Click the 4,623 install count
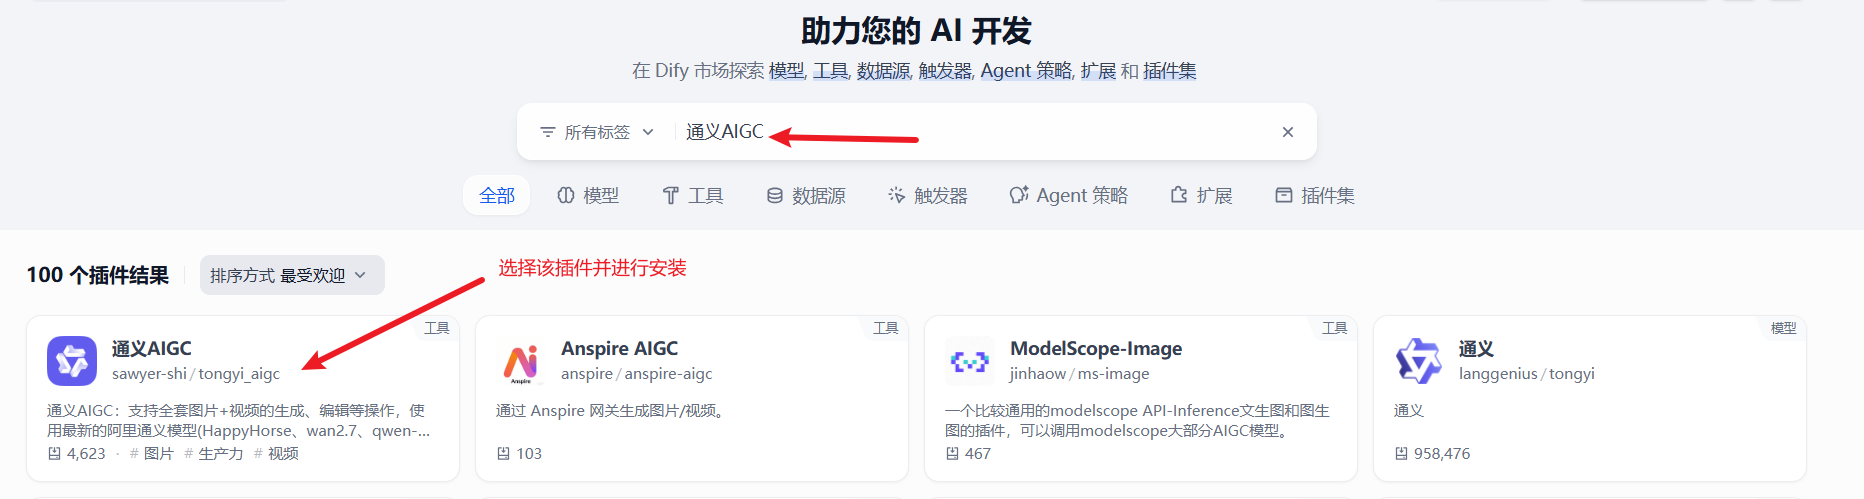This screenshot has height=499, width=1864. point(77,454)
